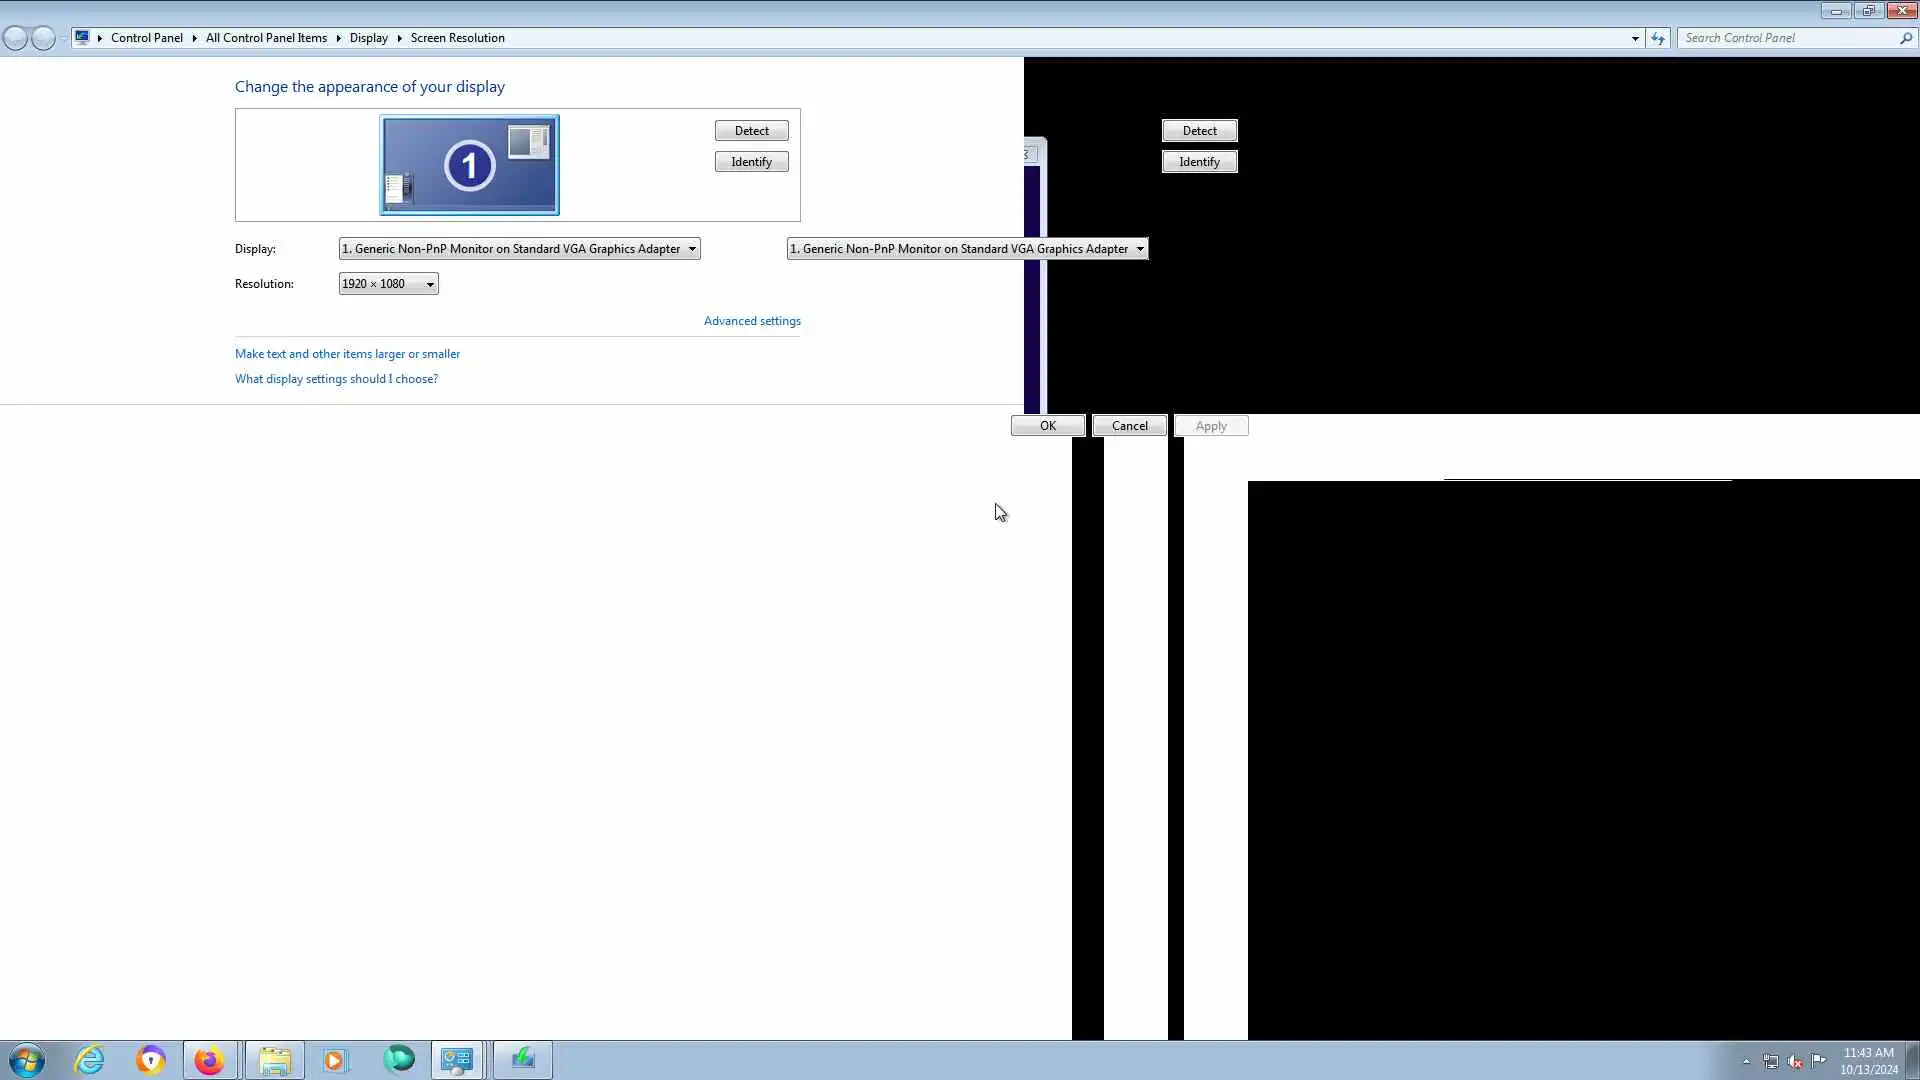Click the network tray icon
This screenshot has width=1920, height=1080.
click(1771, 1061)
